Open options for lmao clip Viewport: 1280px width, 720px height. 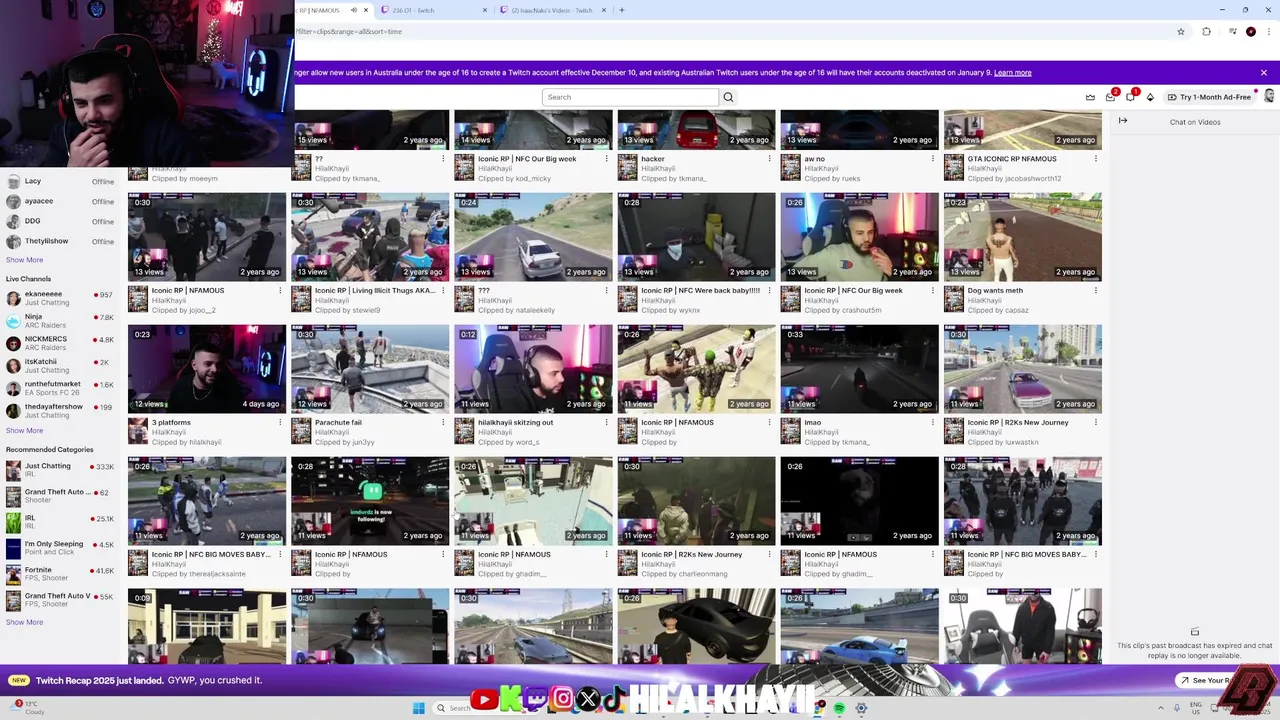tap(932, 423)
